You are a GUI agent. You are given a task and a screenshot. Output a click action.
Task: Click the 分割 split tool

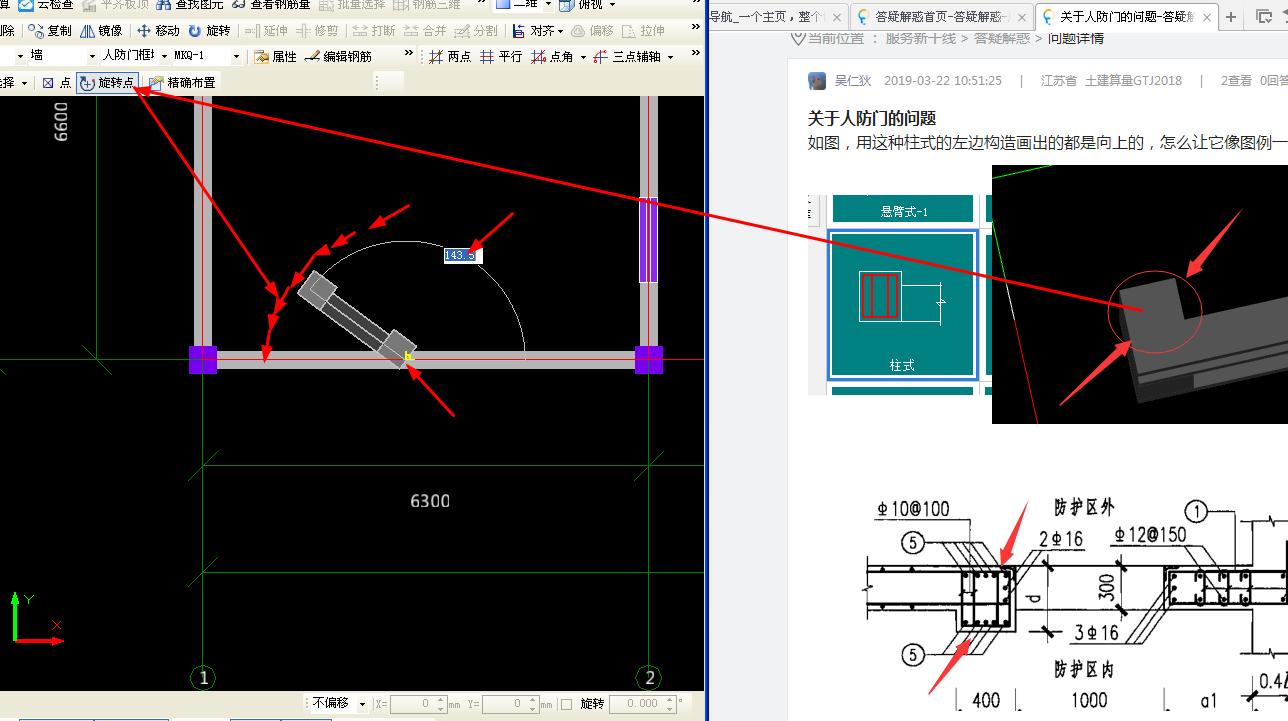[476, 31]
